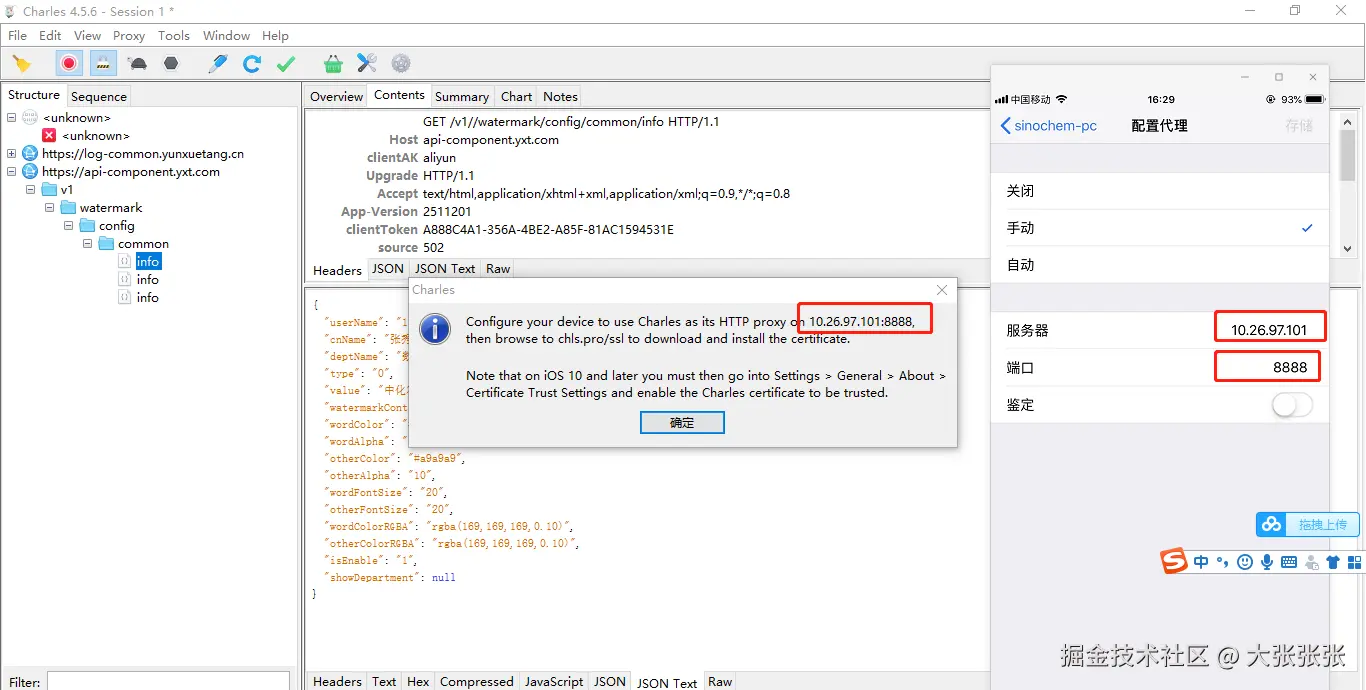Enable throttling with the turtle icon
The image size is (1366, 690).
coord(138,63)
